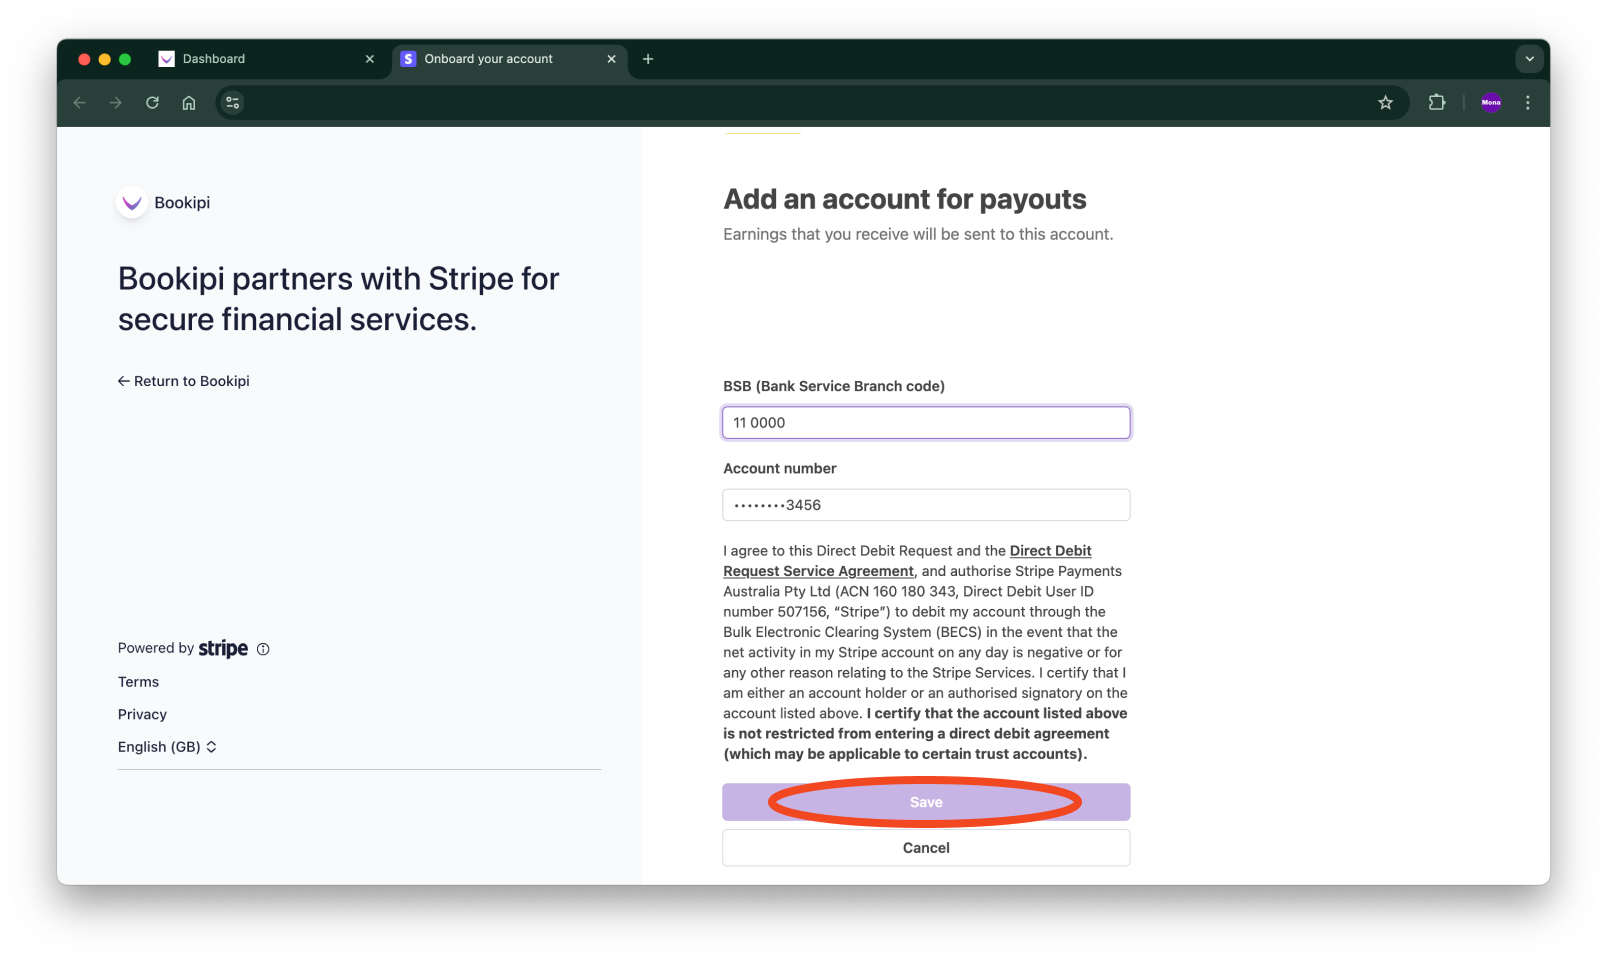Click the Stripe info icon next to 'Powered by'
This screenshot has height=960, width=1608.
click(263, 649)
